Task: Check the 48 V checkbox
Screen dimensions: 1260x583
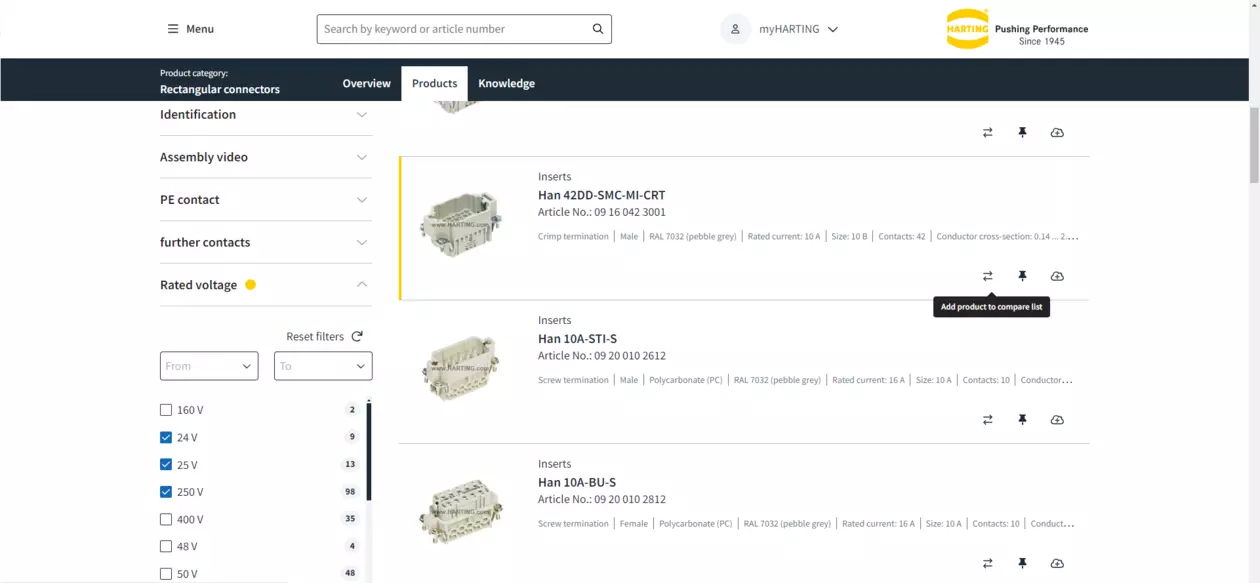Action: [166, 546]
